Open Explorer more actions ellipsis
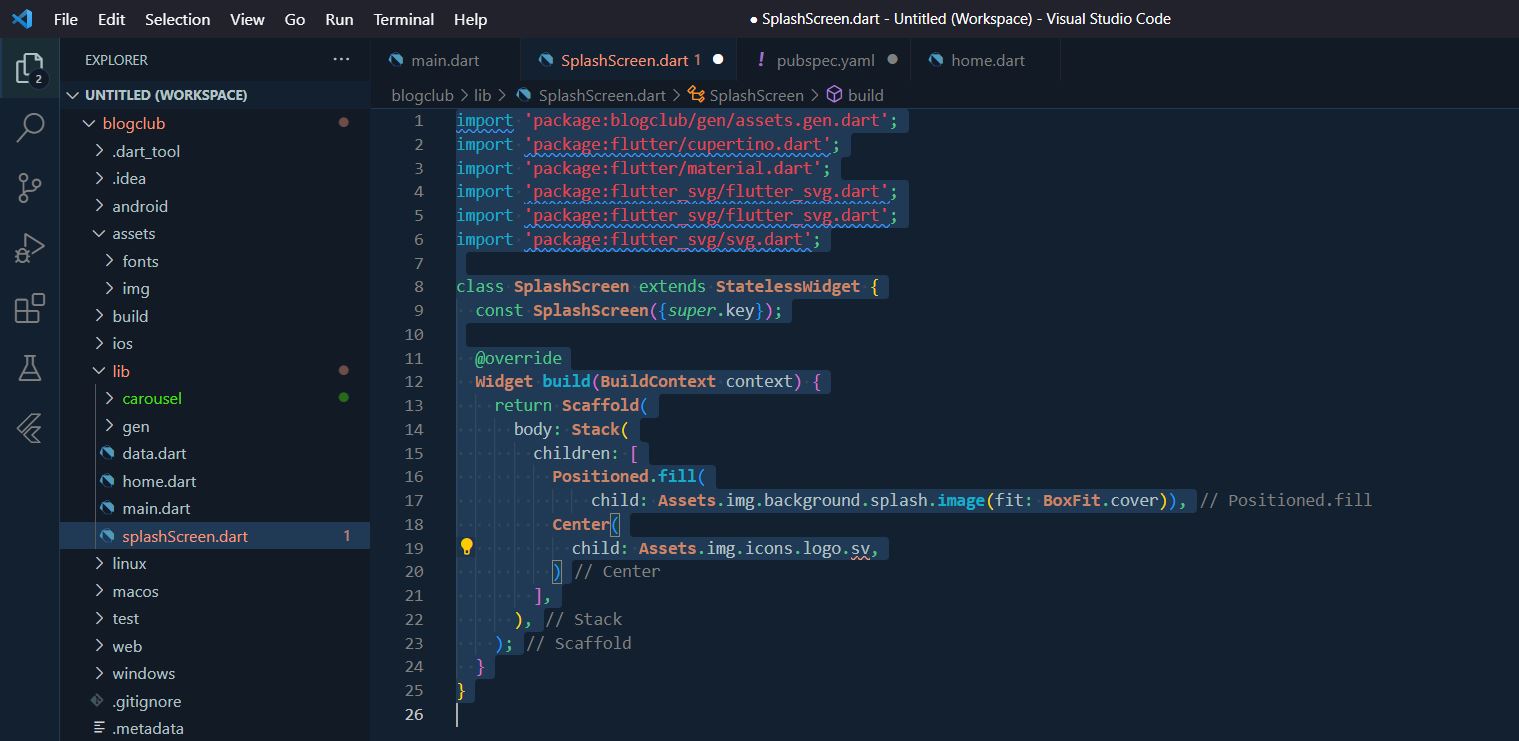Viewport: 1519px width, 741px height. pyautogui.click(x=342, y=60)
